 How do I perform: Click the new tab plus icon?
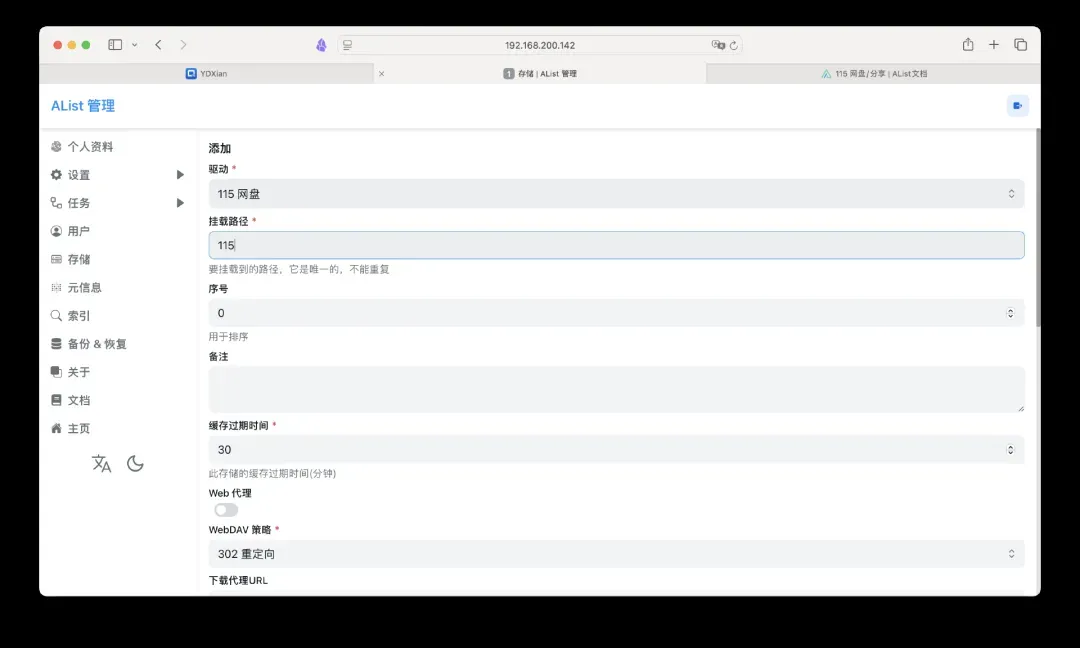pos(994,45)
